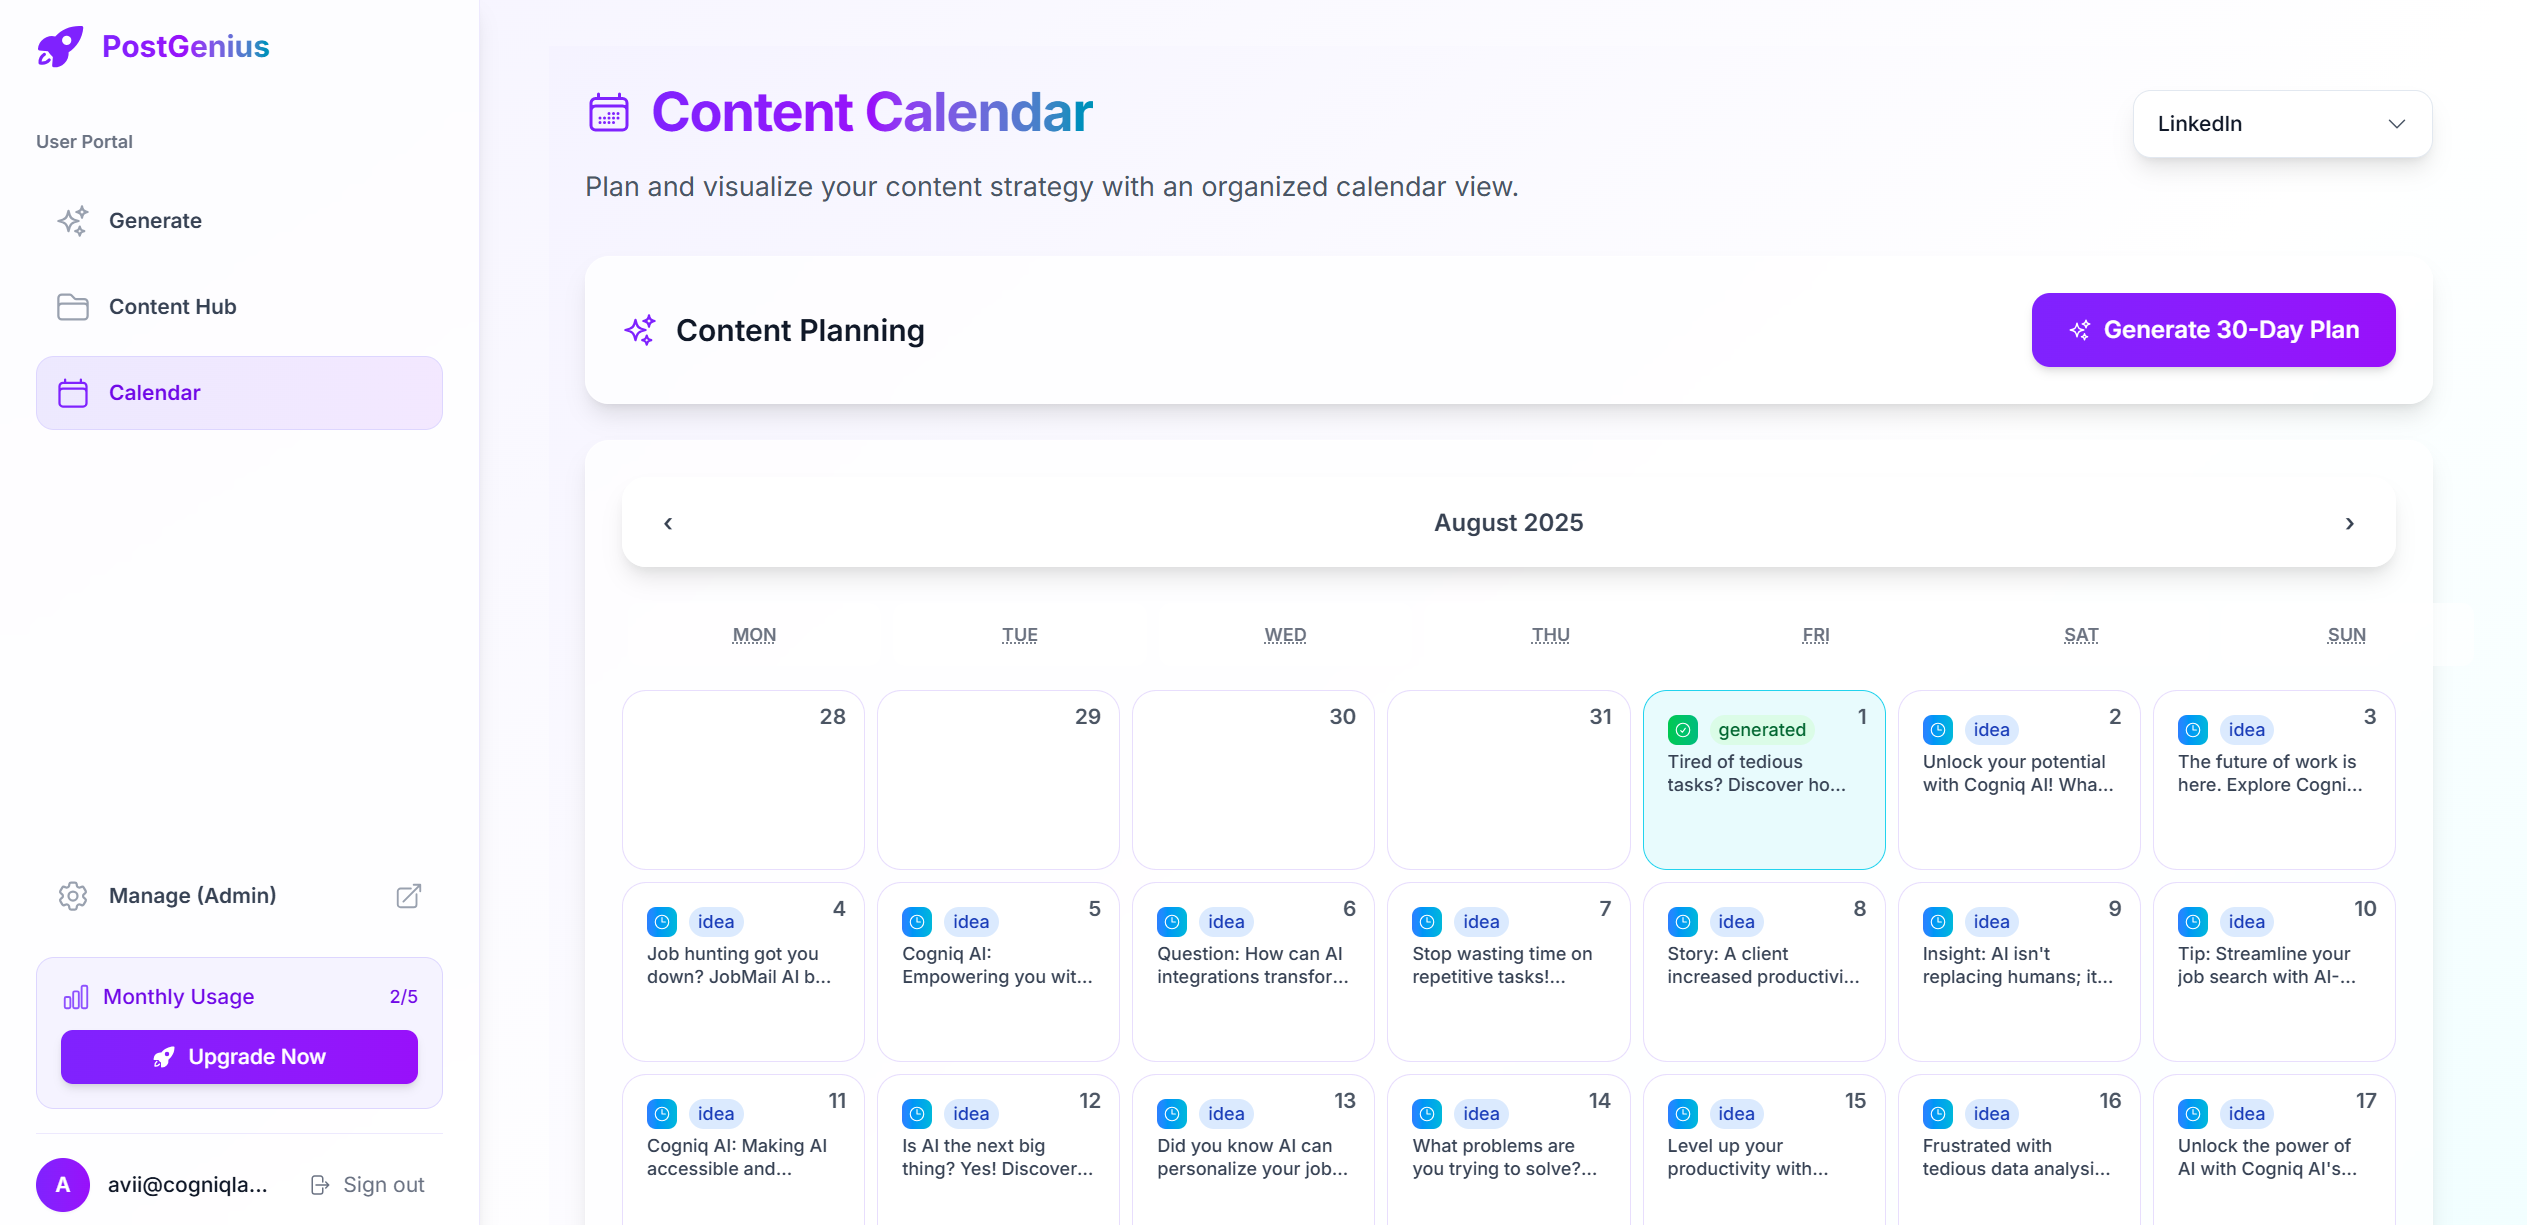This screenshot has height=1225, width=2527.
Task: Click the PostGenius rocket logo icon
Action: pos(60,46)
